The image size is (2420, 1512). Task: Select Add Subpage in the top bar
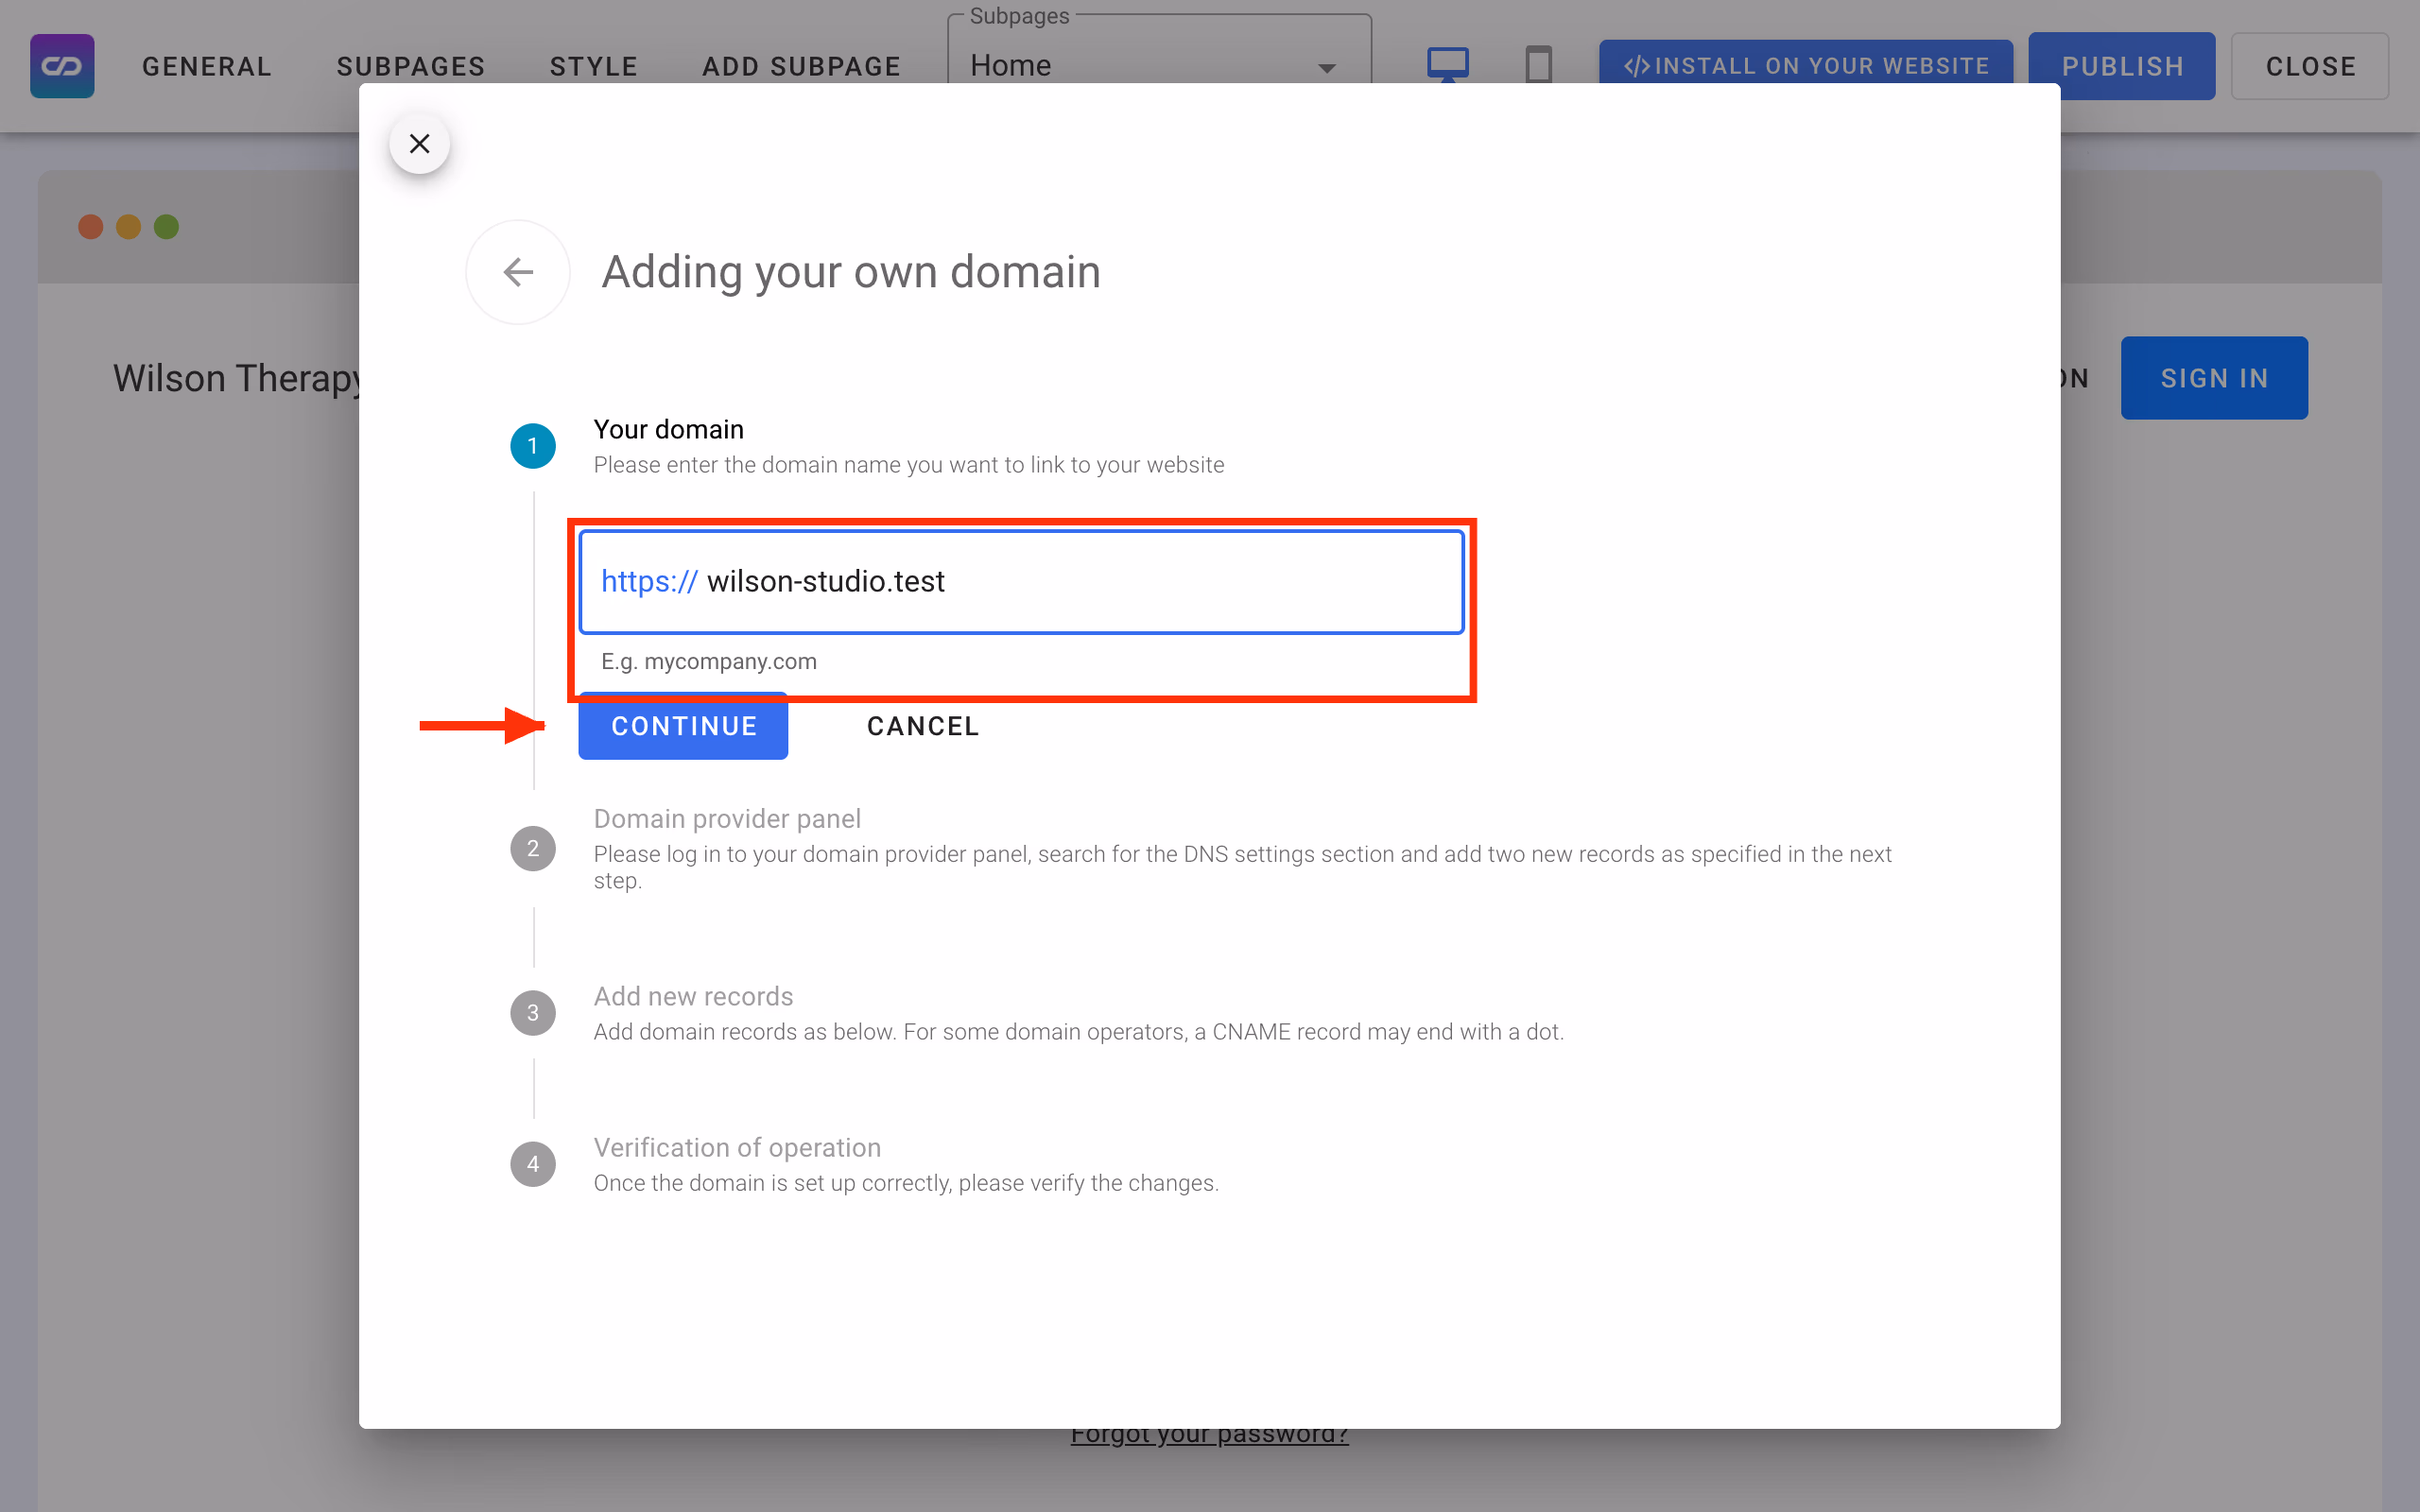pos(801,66)
